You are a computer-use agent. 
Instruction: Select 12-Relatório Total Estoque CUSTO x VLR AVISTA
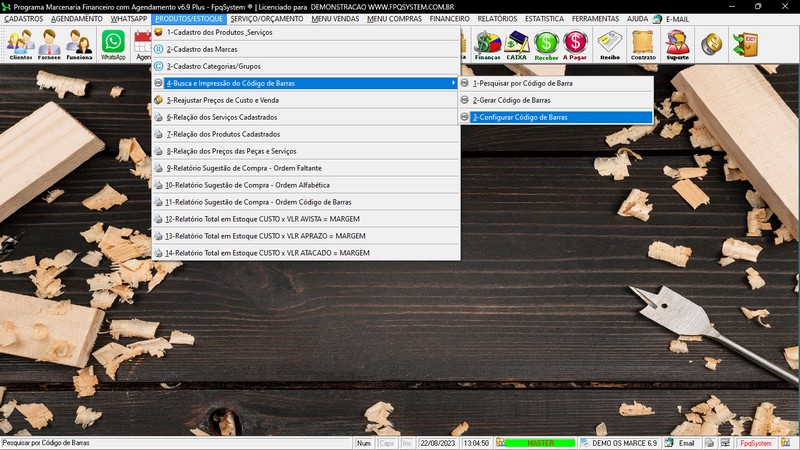coord(306,219)
